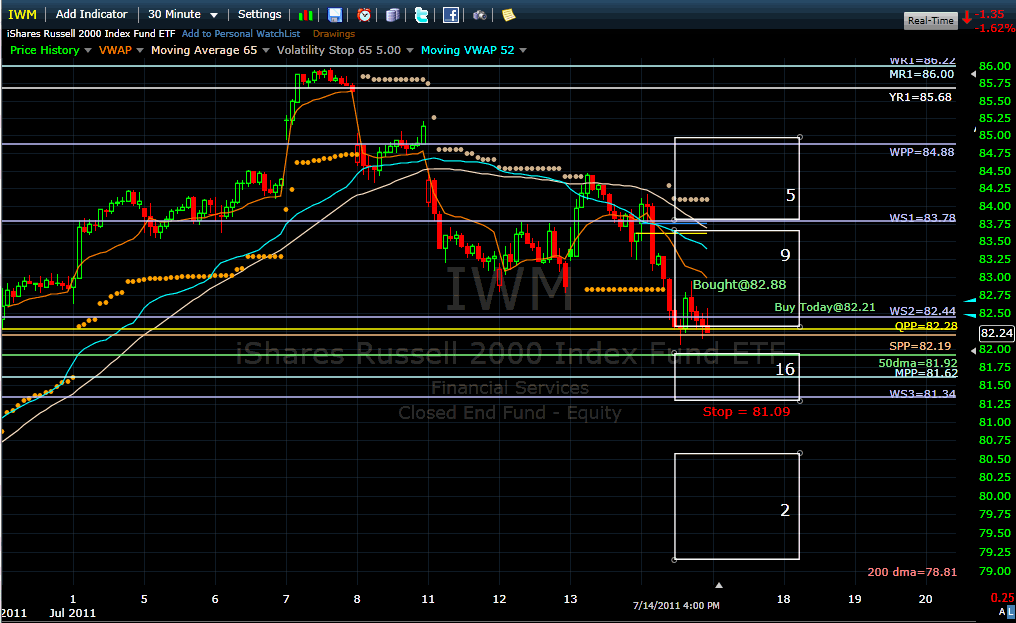Expand the Price History dropdown arrow

(x=88, y=51)
